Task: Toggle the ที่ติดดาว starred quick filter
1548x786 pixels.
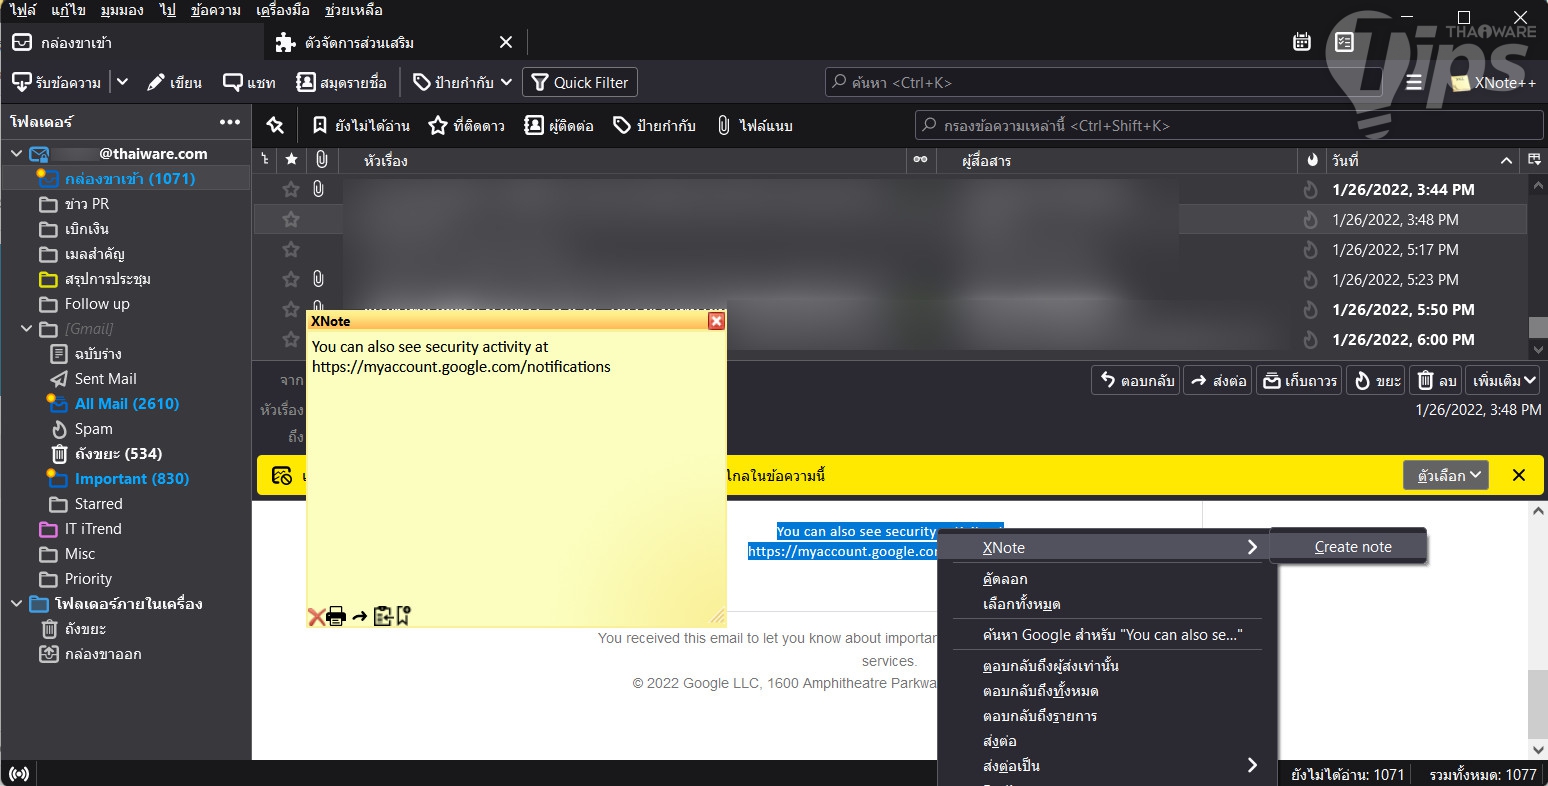Action: (x=466, y=125)
